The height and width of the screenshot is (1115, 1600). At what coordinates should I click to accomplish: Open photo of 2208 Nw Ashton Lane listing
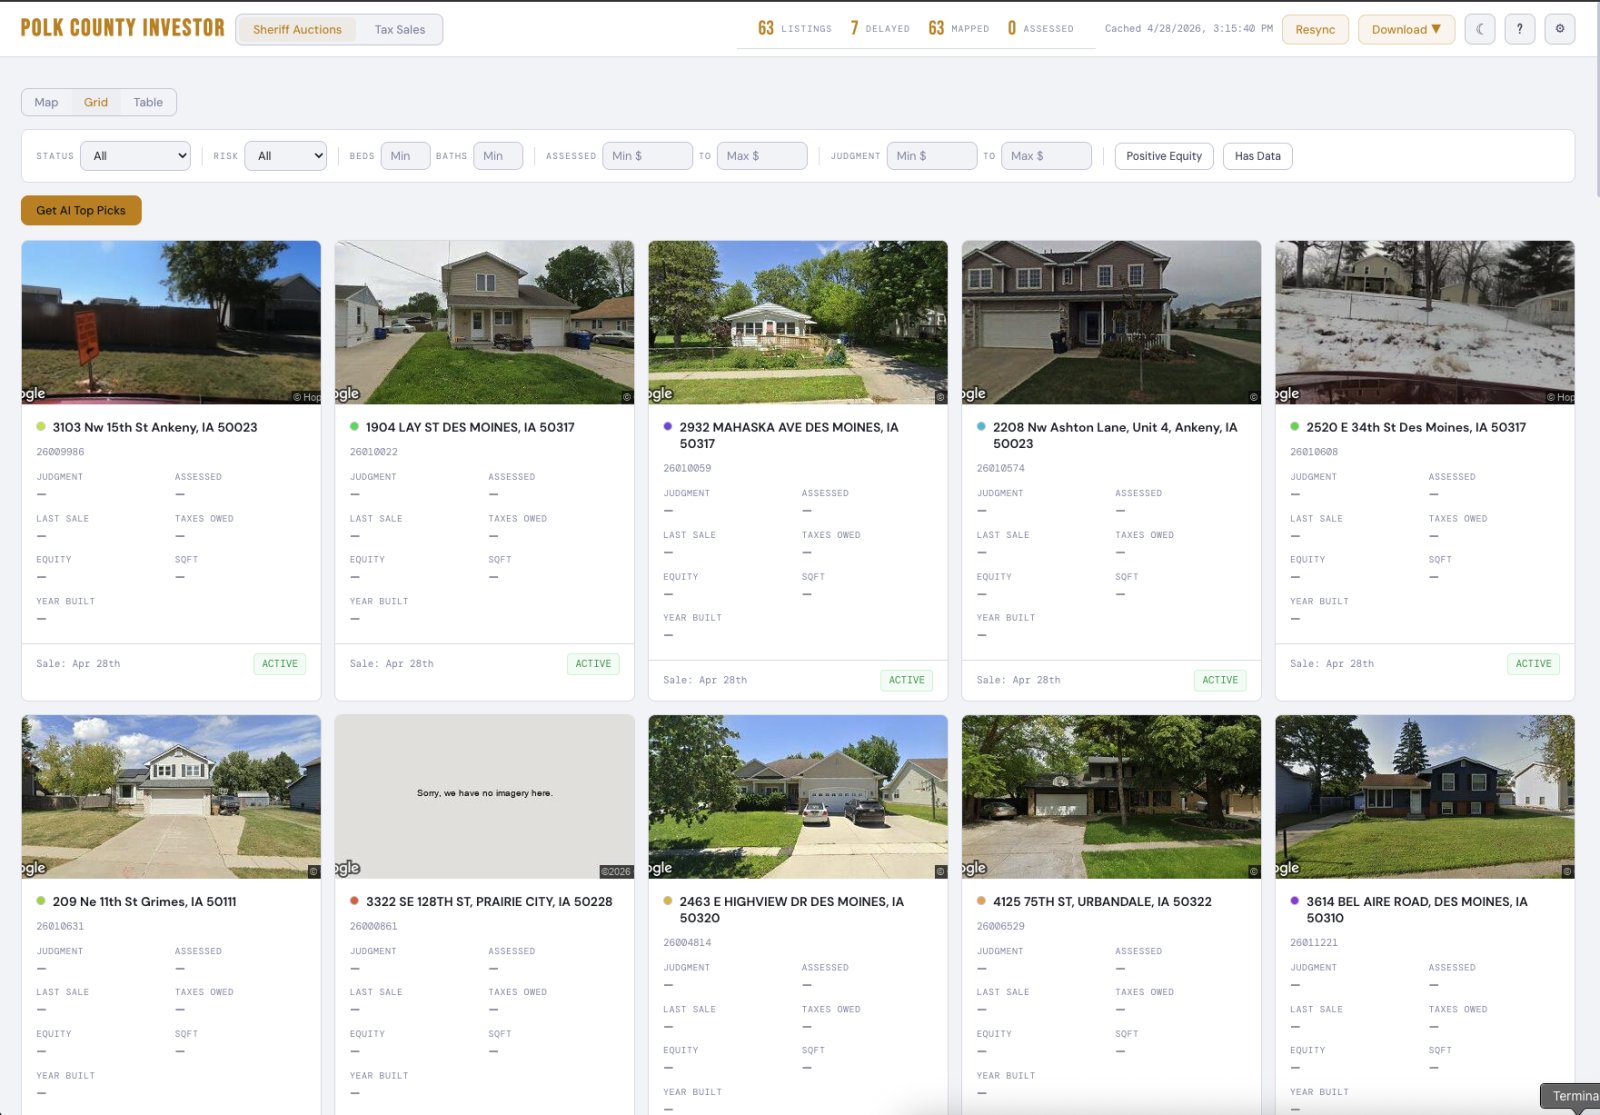pyautogui.click(x=1111, y=322)
